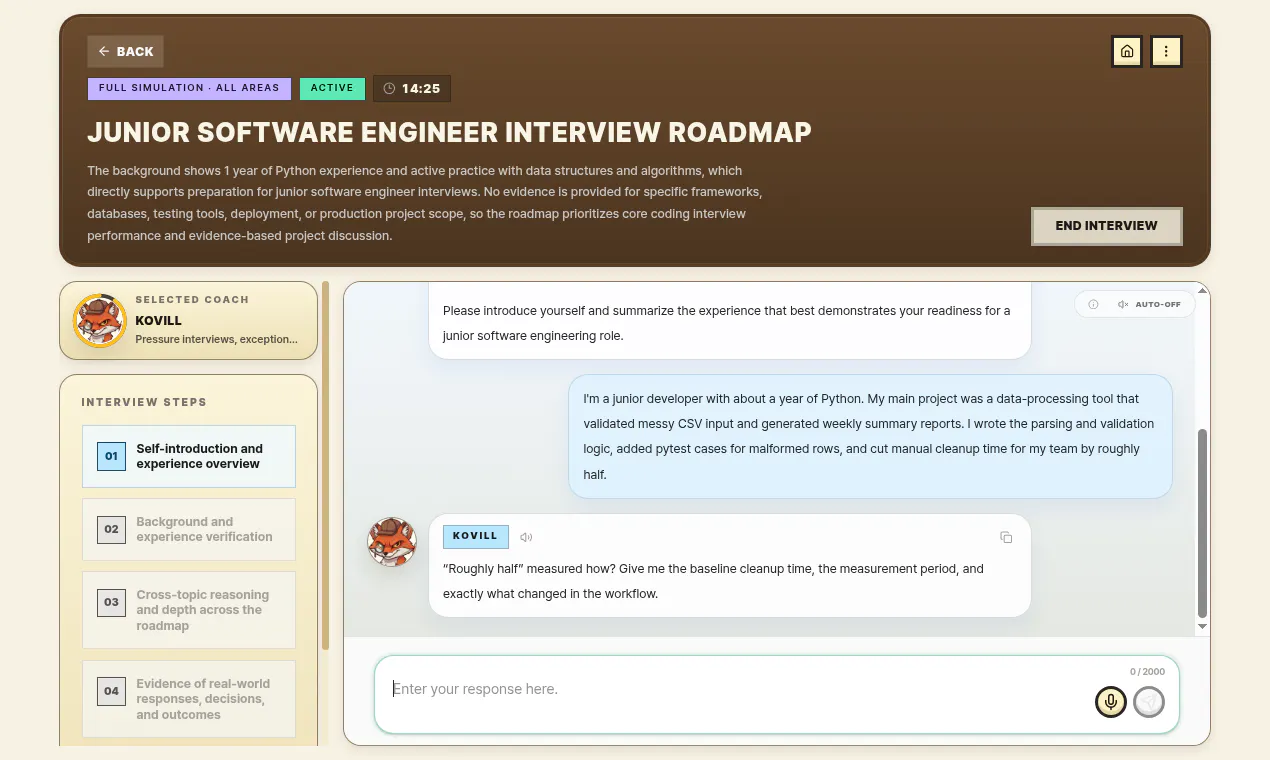
Task: Copy Kovill's message with the copy icon
Action: pyautogui.click(x=1006, y=537)
